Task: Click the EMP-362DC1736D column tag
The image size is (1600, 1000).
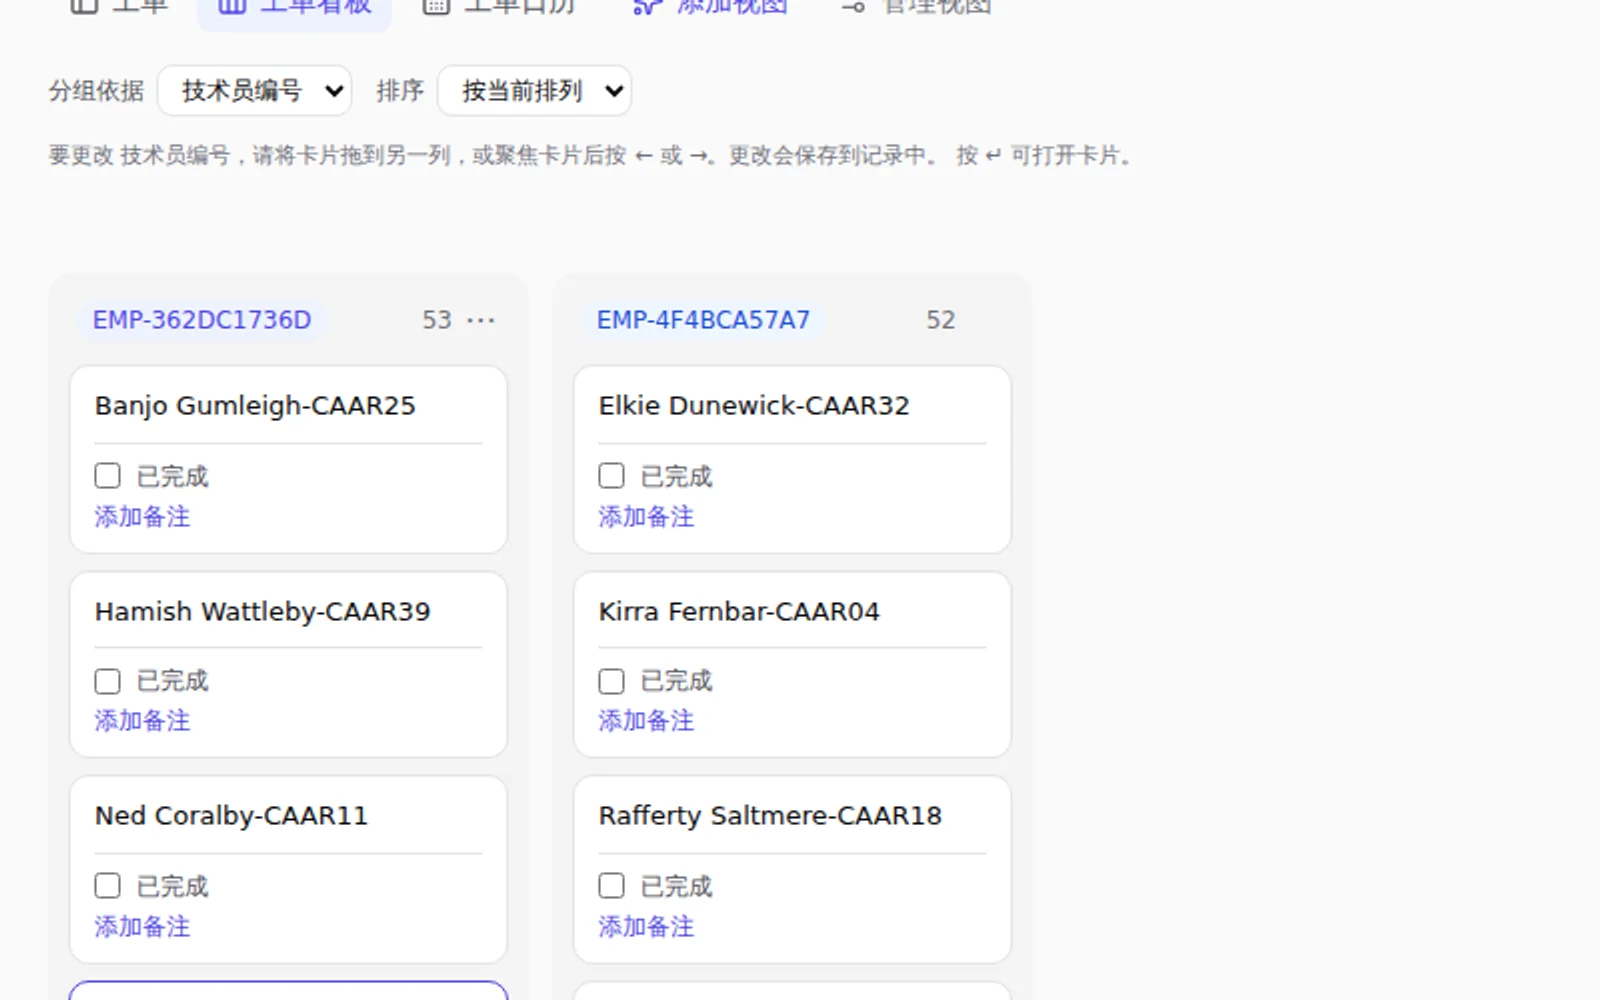Action: pyautogui.click(x=202, y=320)
